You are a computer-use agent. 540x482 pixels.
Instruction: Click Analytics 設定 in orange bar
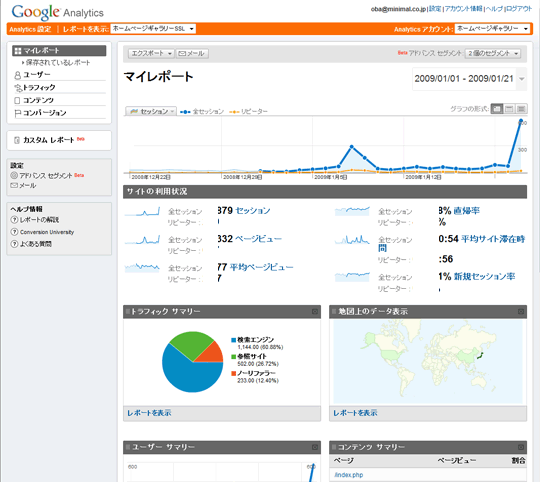30,29
